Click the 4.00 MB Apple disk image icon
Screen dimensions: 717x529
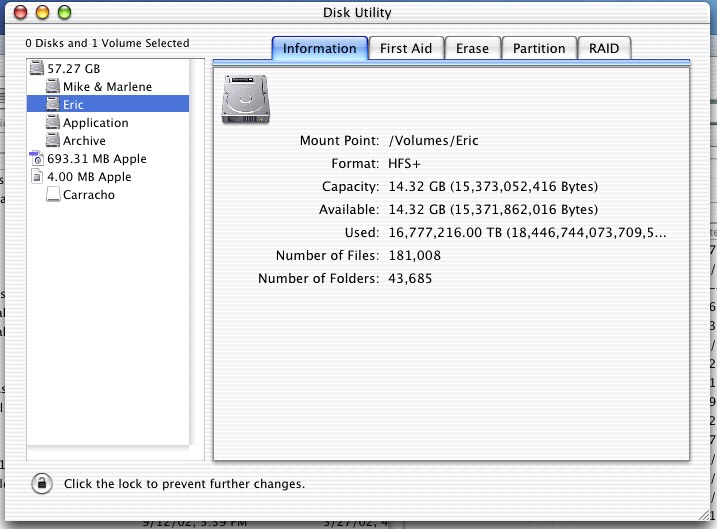point(37,176)
